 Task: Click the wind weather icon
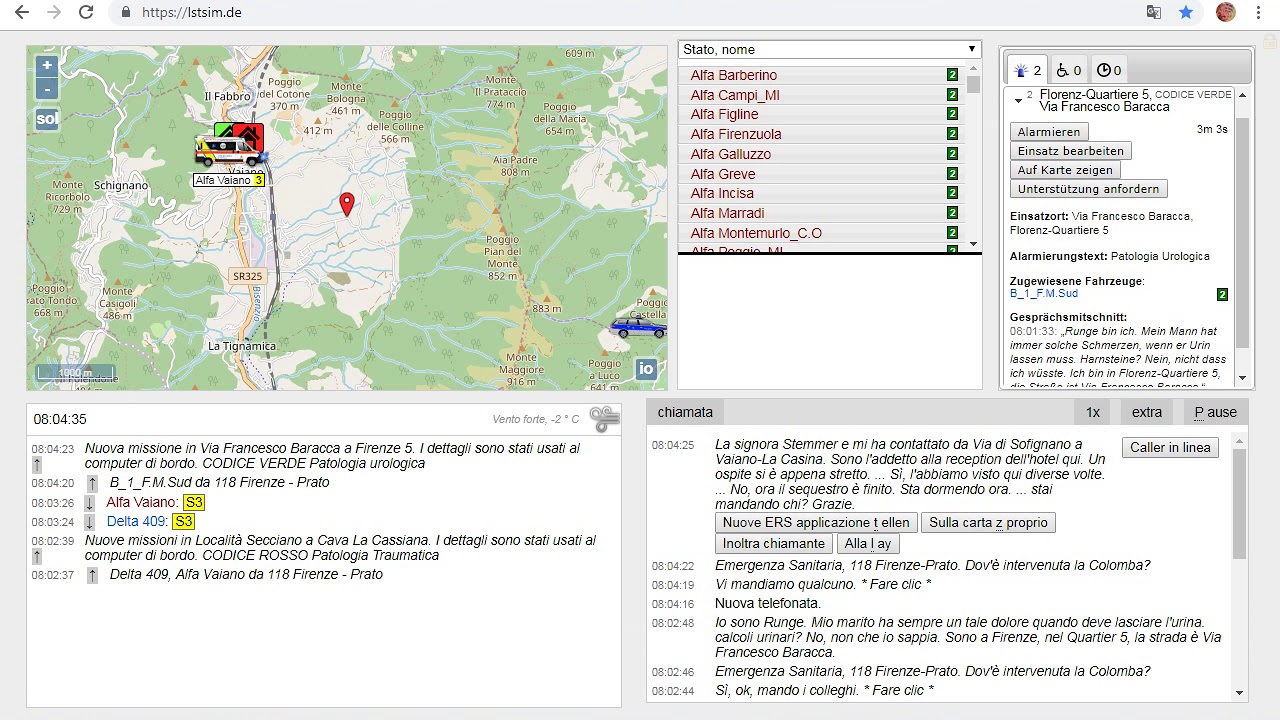click(604, 419)
